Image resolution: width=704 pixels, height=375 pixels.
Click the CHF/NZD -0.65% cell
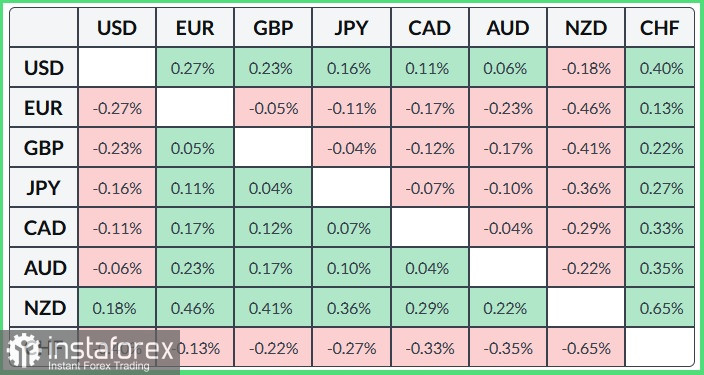point(586,348)
